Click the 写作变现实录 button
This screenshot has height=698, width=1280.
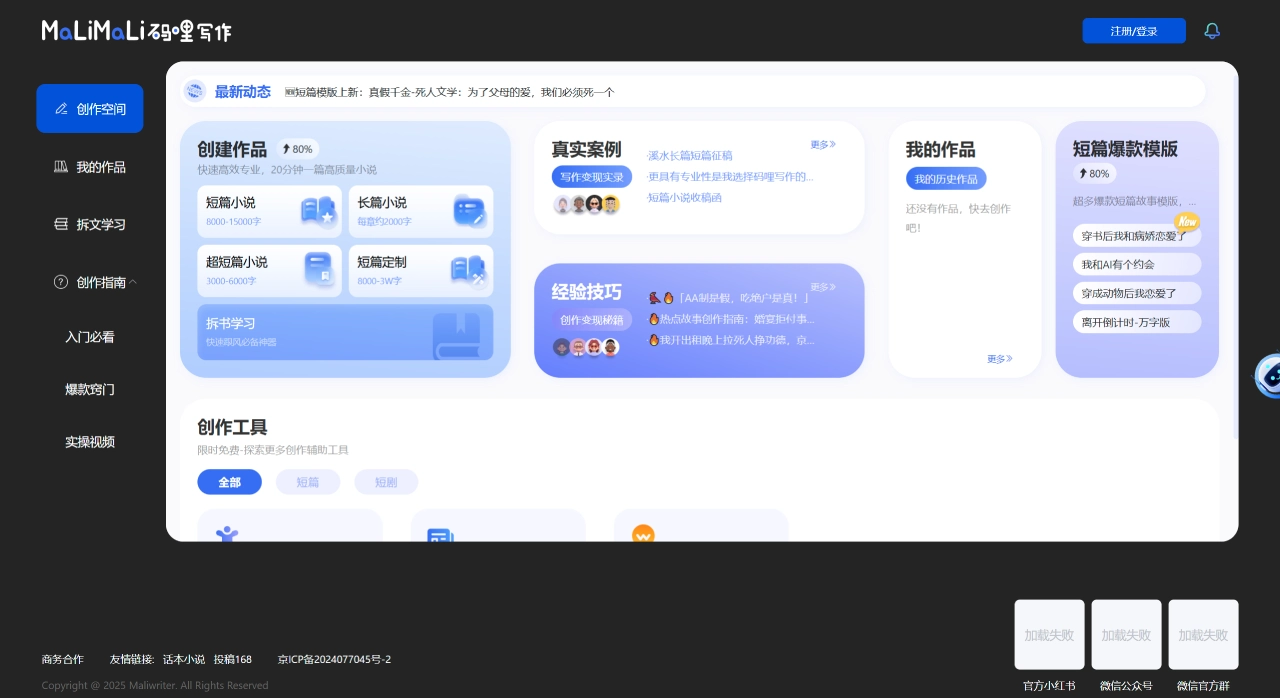click(x=591, y=177)
